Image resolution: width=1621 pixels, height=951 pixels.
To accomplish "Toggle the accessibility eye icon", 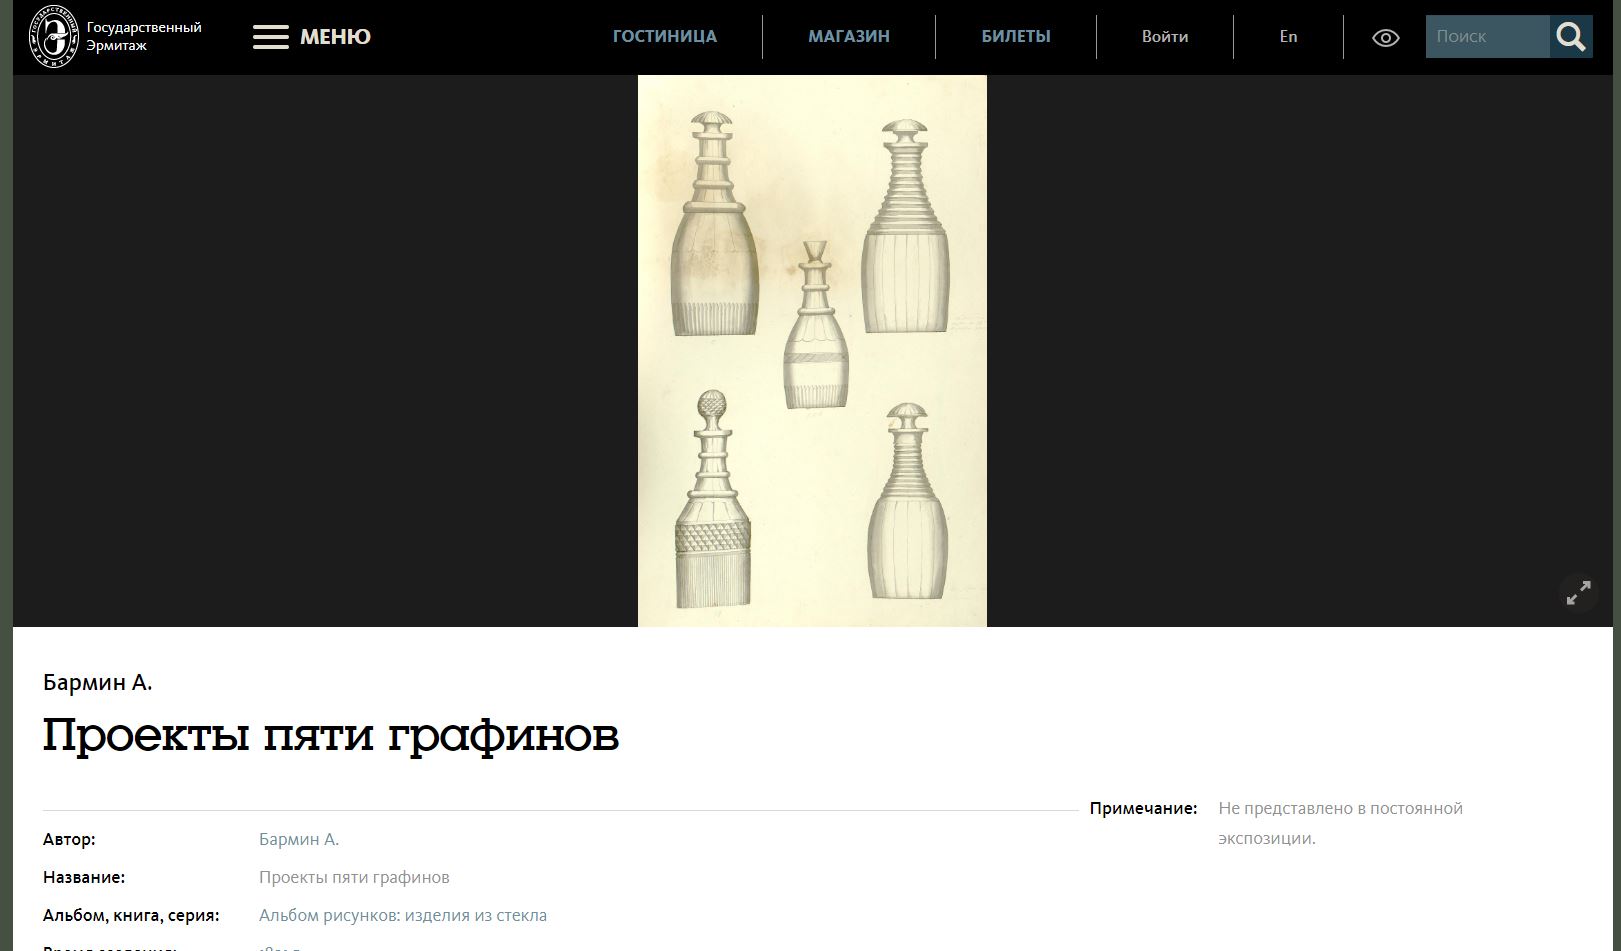I will coord(1385,38).
